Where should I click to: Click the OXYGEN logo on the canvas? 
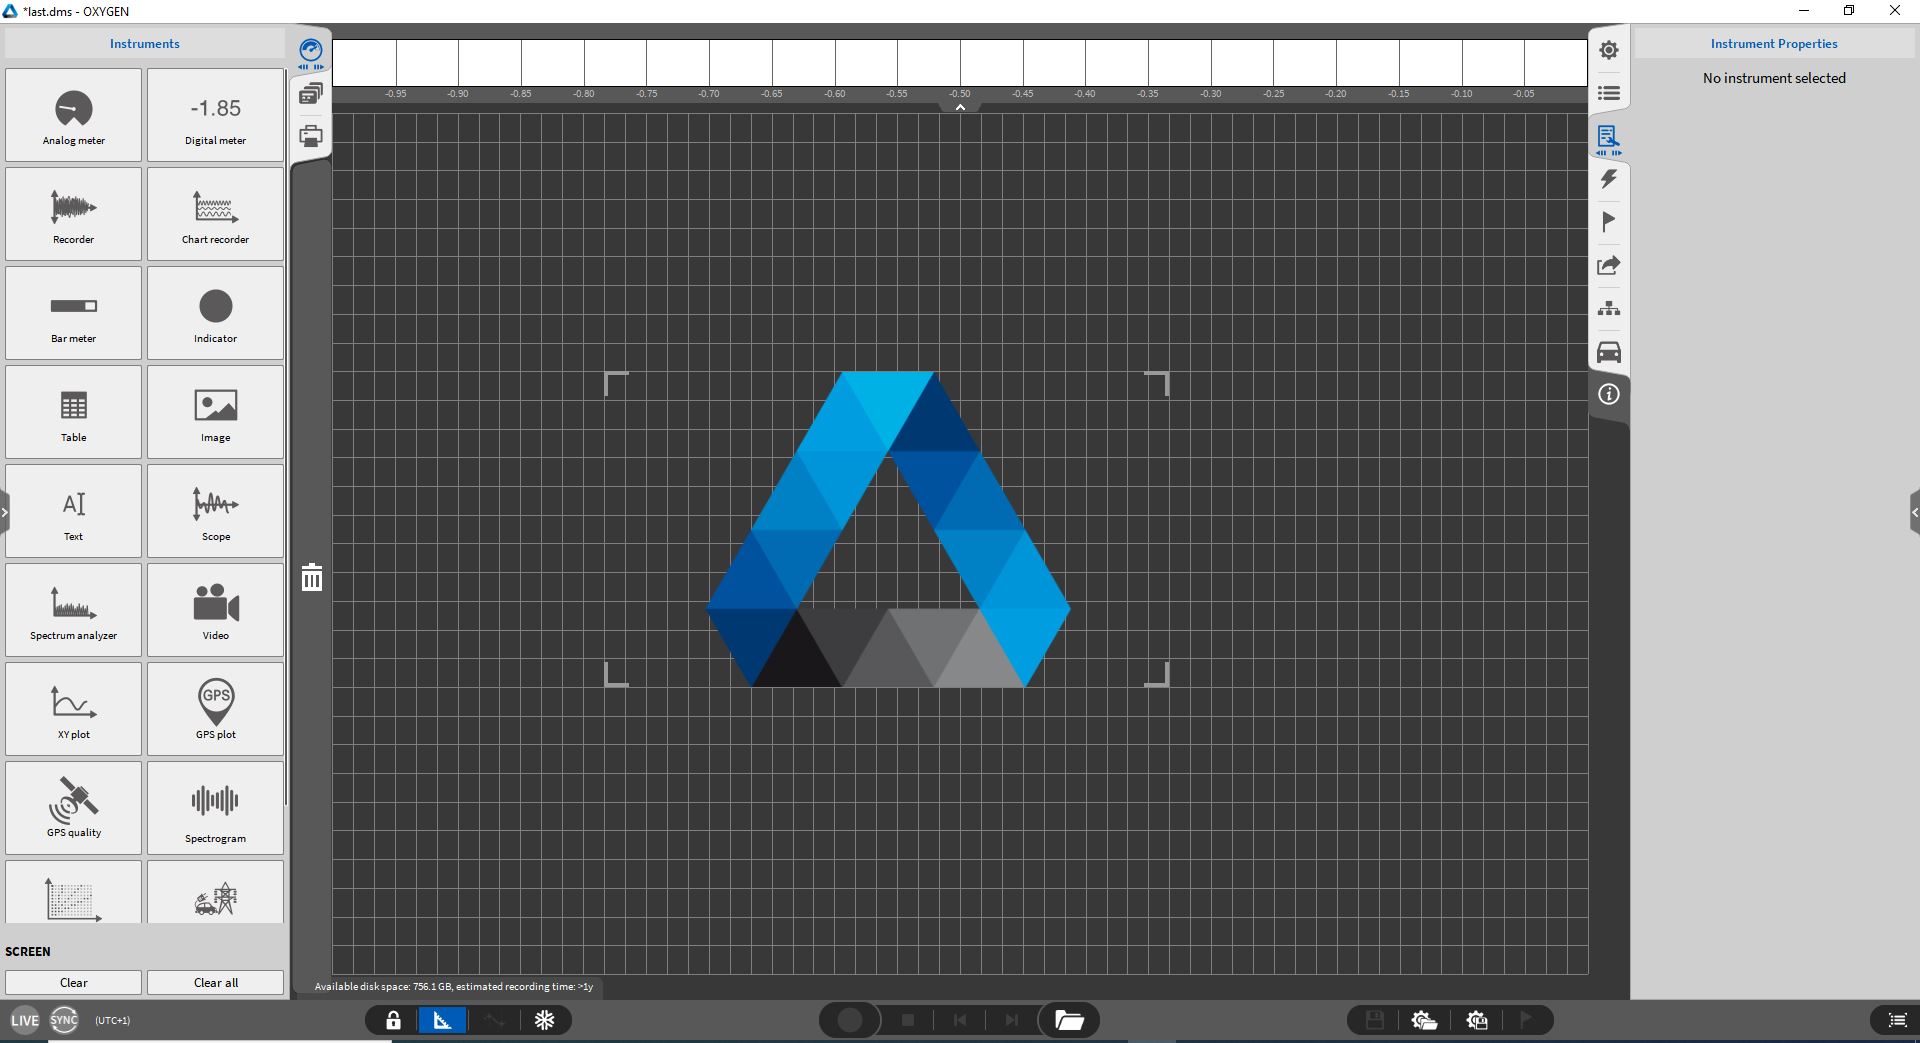(x=888, y=529)
